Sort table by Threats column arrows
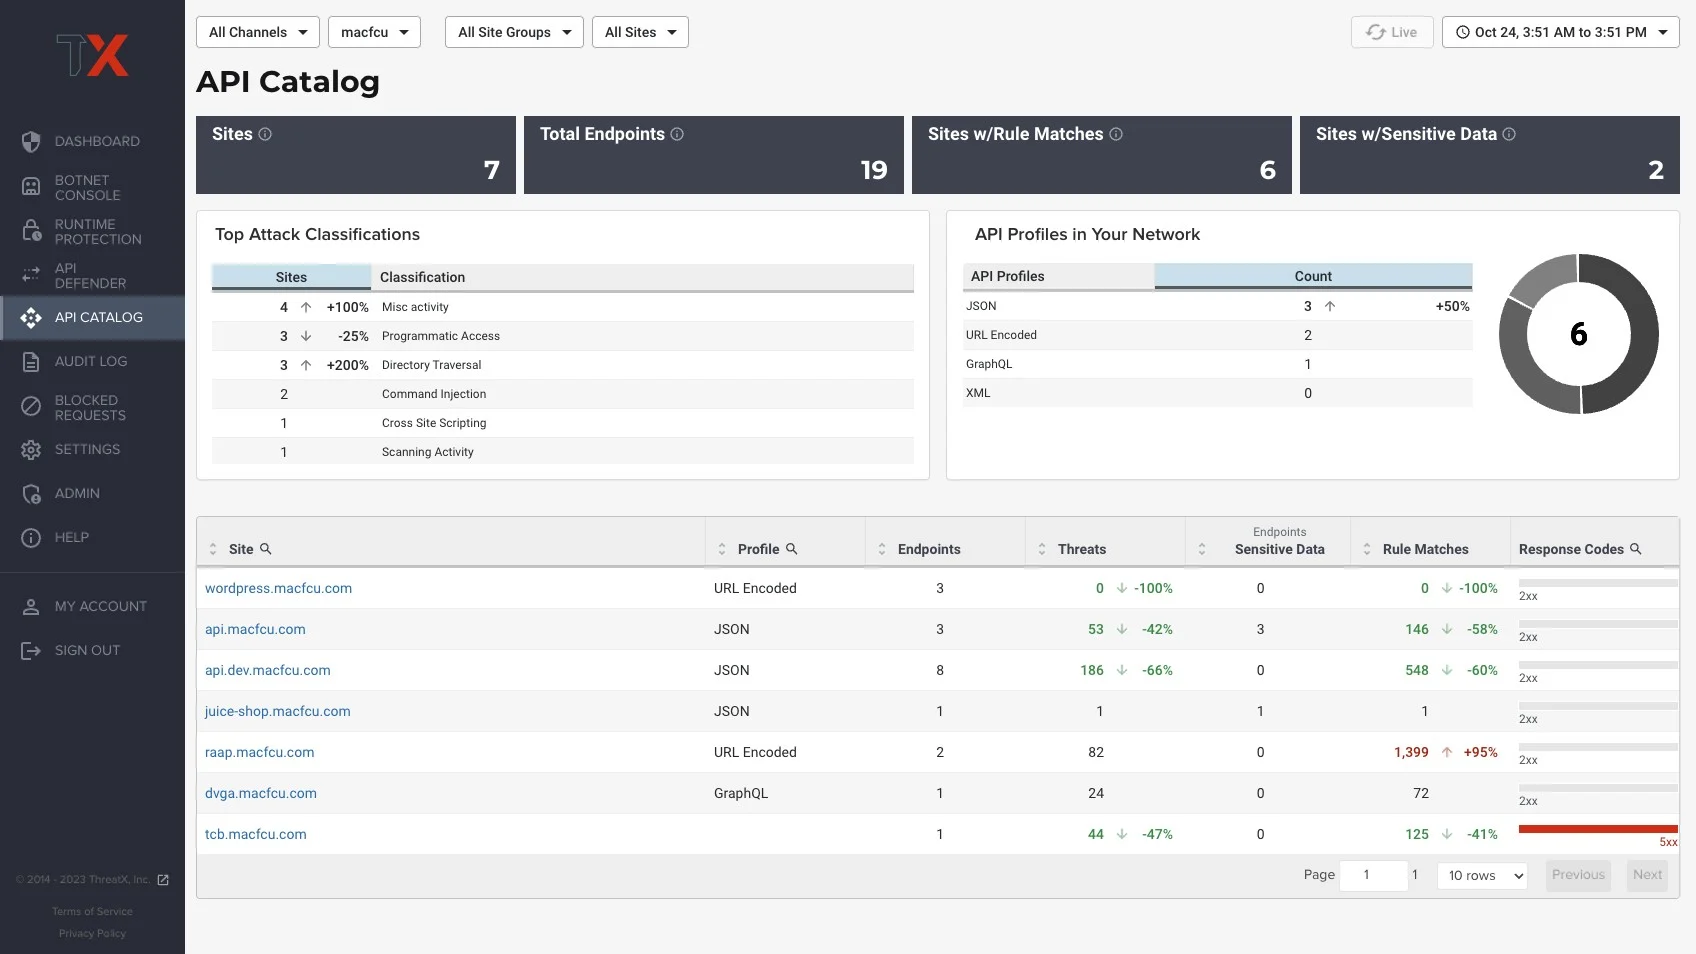Viewport: 1696px width, 954px height. pos(1042,549)
